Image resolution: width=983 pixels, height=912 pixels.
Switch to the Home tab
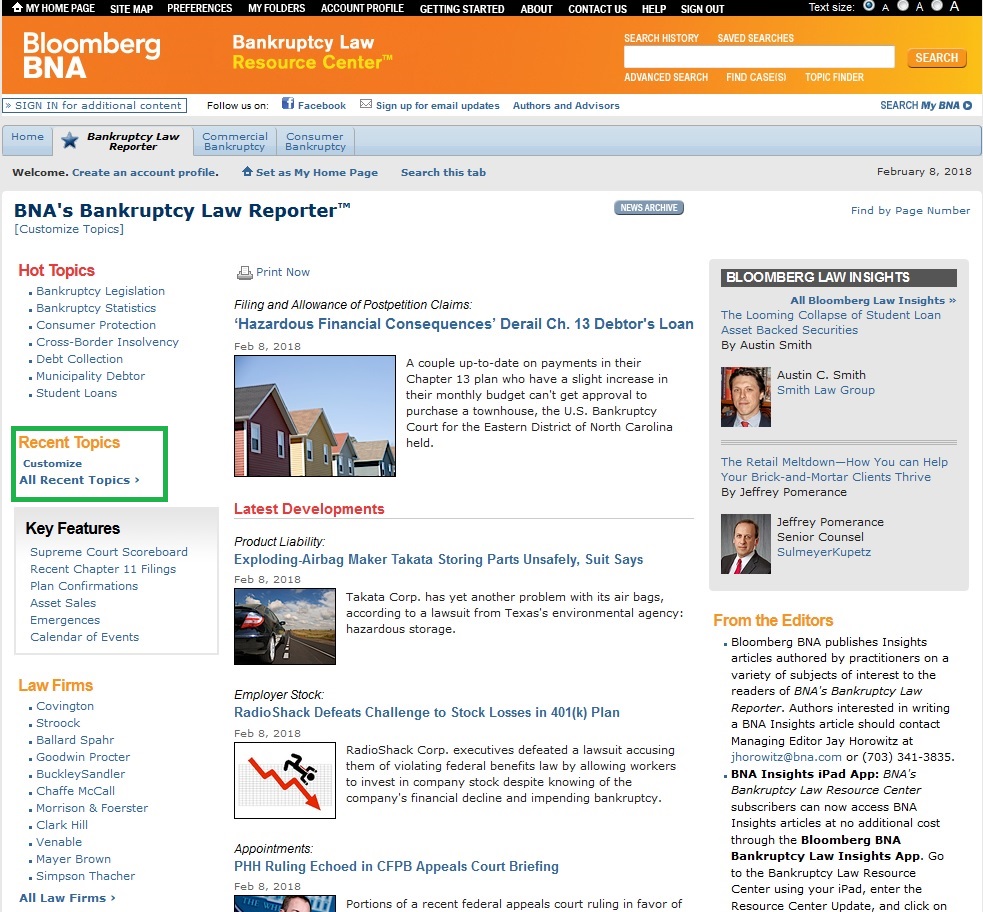pyautogui.click(x=28, y=137)
